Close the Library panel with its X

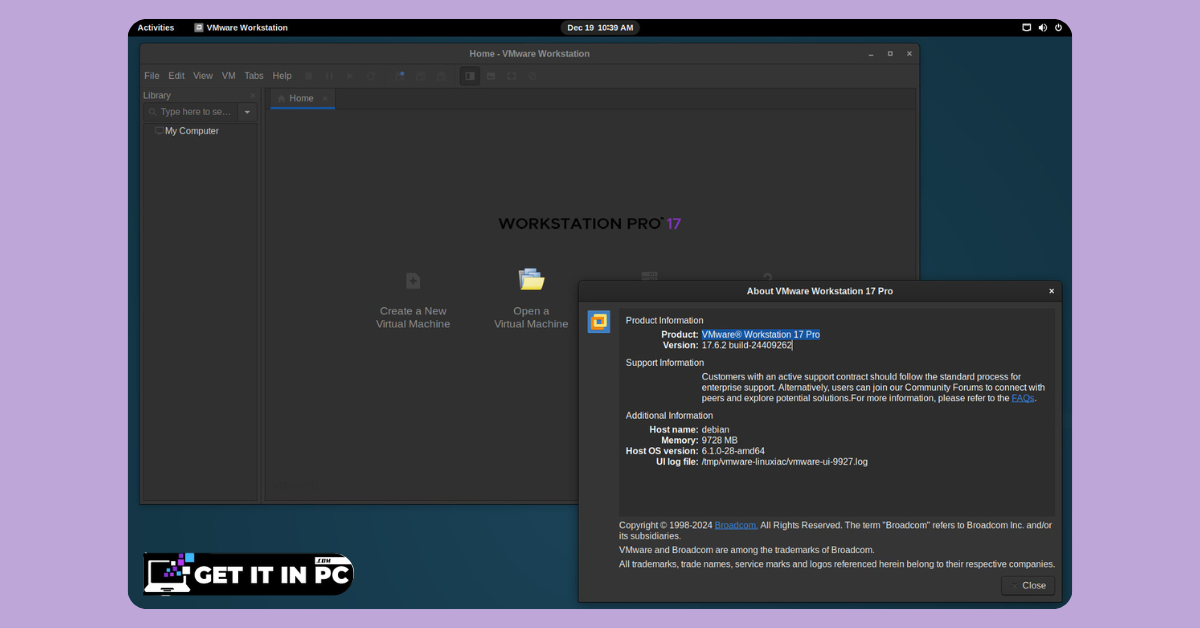[253, 95]
